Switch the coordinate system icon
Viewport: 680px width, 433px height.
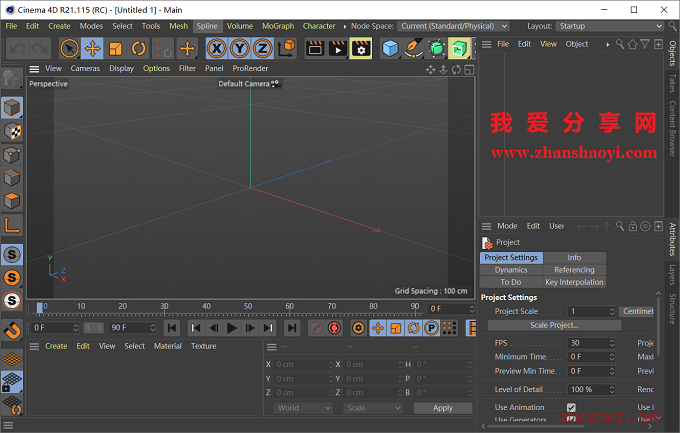tap(286, 48)
